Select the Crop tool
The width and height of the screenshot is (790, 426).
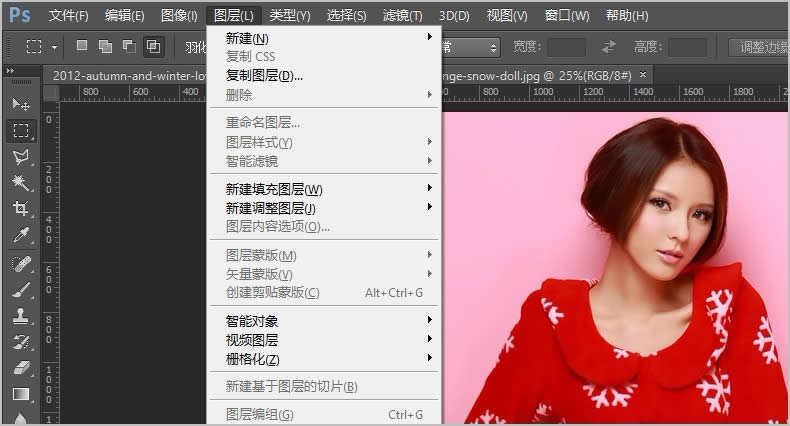(x=20, y=209)
